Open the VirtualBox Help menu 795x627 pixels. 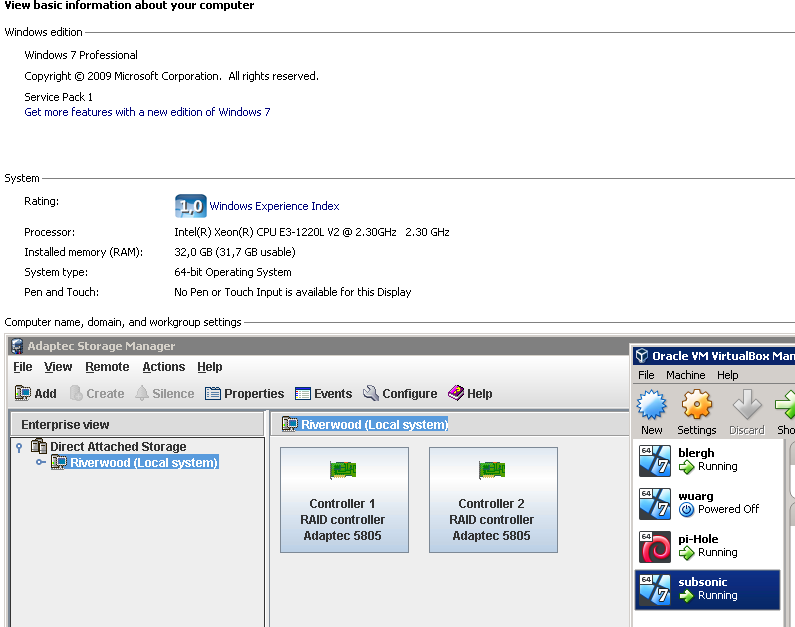[x=728, y=375]
